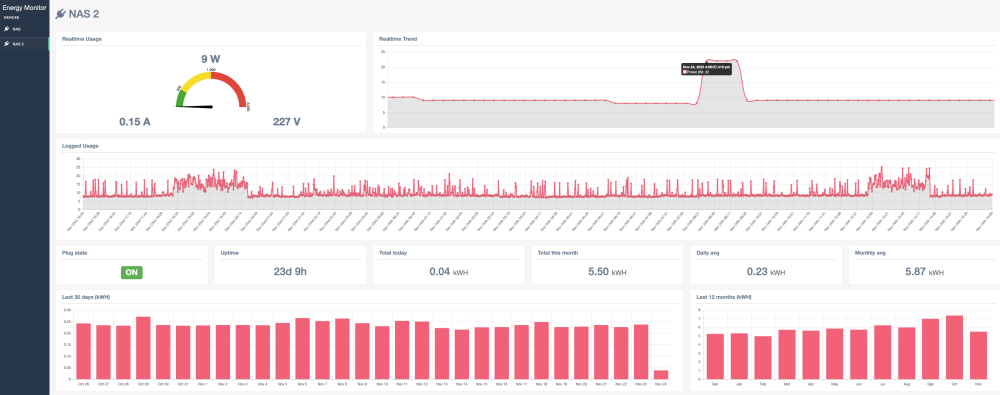
Task: Click the Nov 24 bar in Last 30 days
Action: [661, 375]
